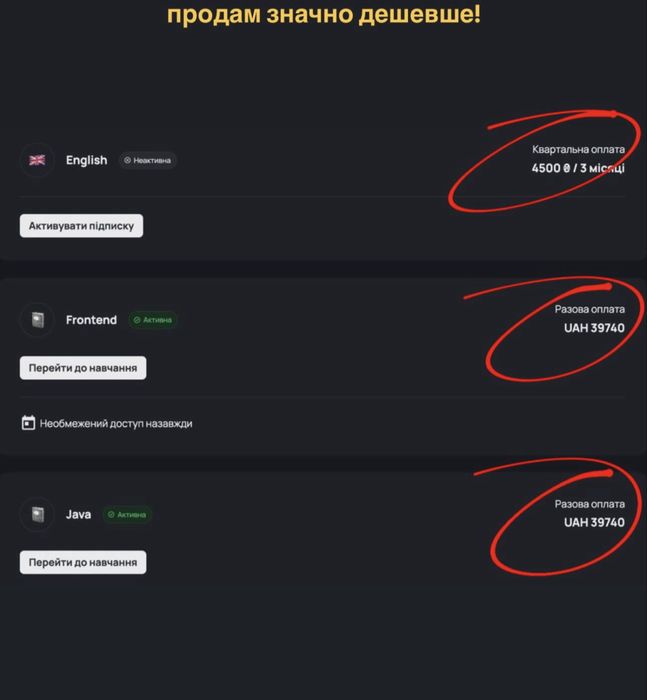This screenshot has height=700, width=647.
Task: Click the "Неактивна" status badge for English
Action: [x=148, y=160]
